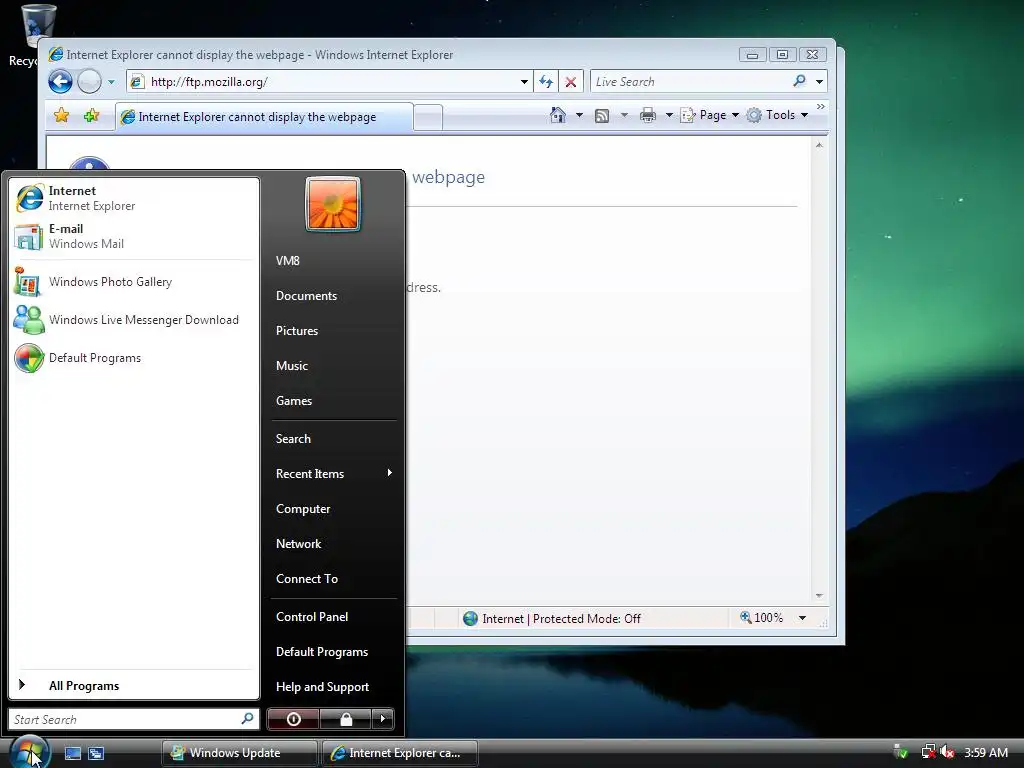Open Favorites Center star icon
1024x768 pixels.
[61, 116]
